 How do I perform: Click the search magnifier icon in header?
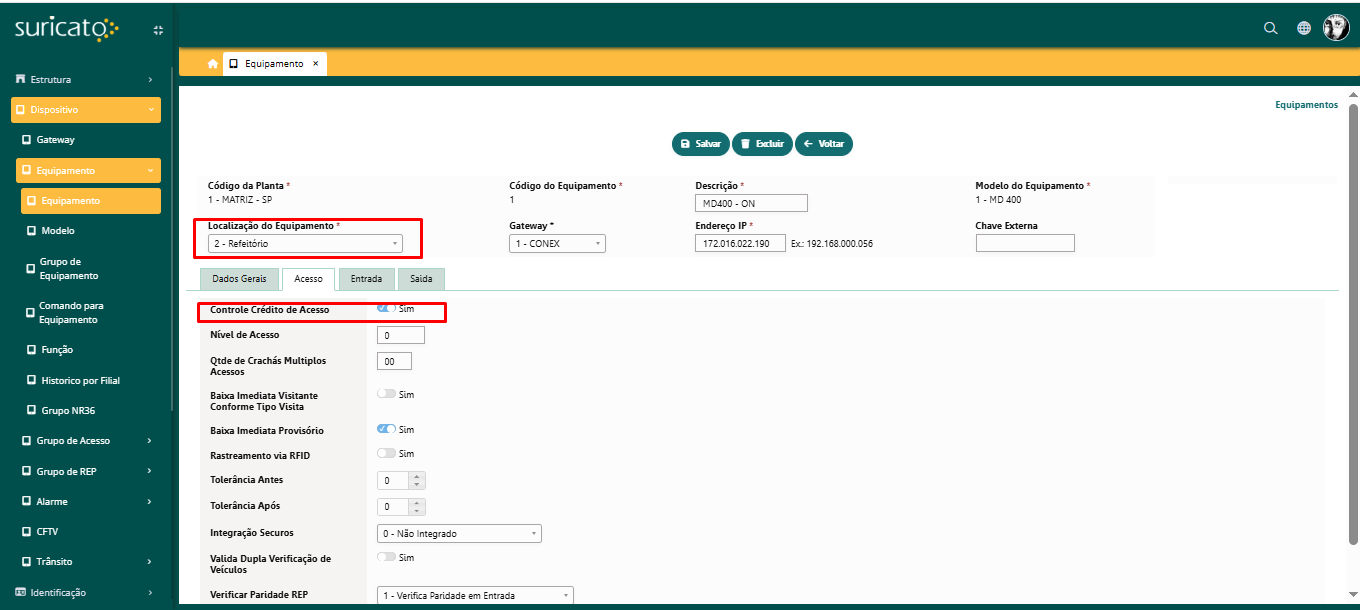click(1271, 28)
